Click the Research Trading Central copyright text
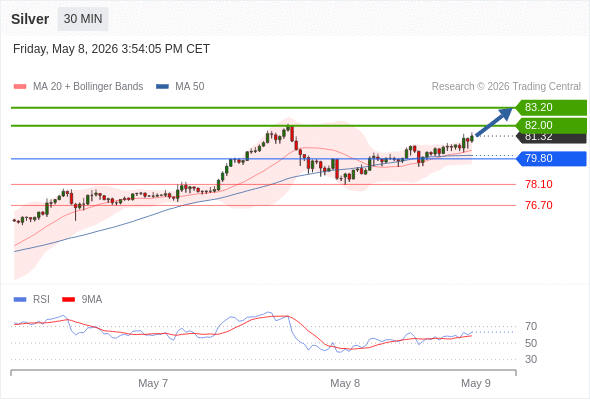This screenshot has height=400, width=590. click(x=506, y=87)
